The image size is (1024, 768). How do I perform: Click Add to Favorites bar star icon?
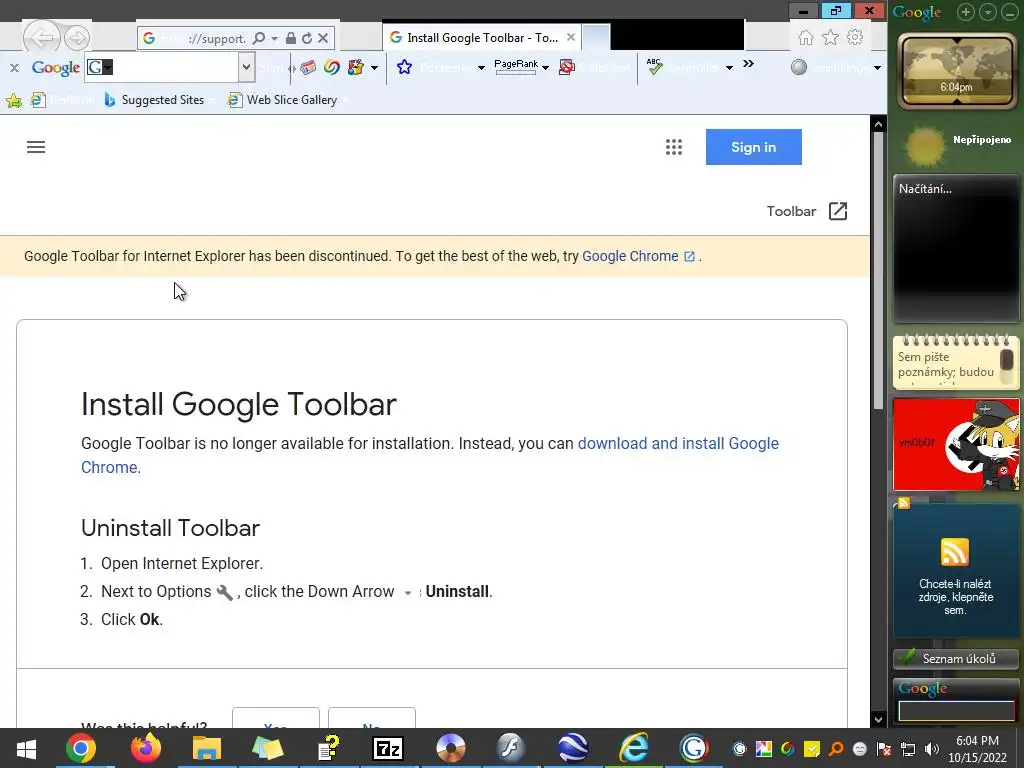coord(14,100)
